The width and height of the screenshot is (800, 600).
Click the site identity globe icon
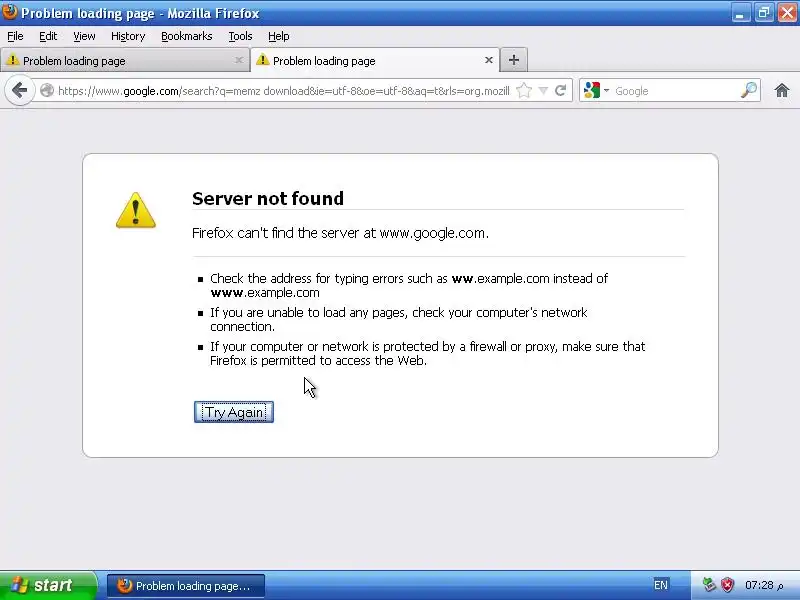pyautogui.click(x=46, y=91)
